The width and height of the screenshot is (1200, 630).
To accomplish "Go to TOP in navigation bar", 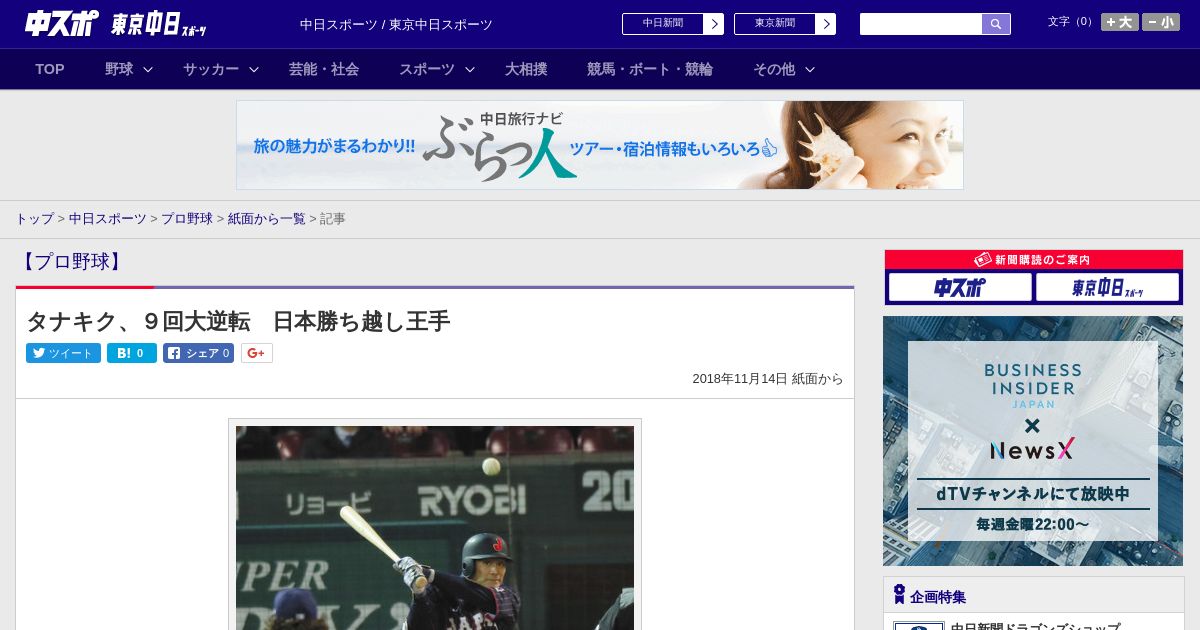I will 50,69.
